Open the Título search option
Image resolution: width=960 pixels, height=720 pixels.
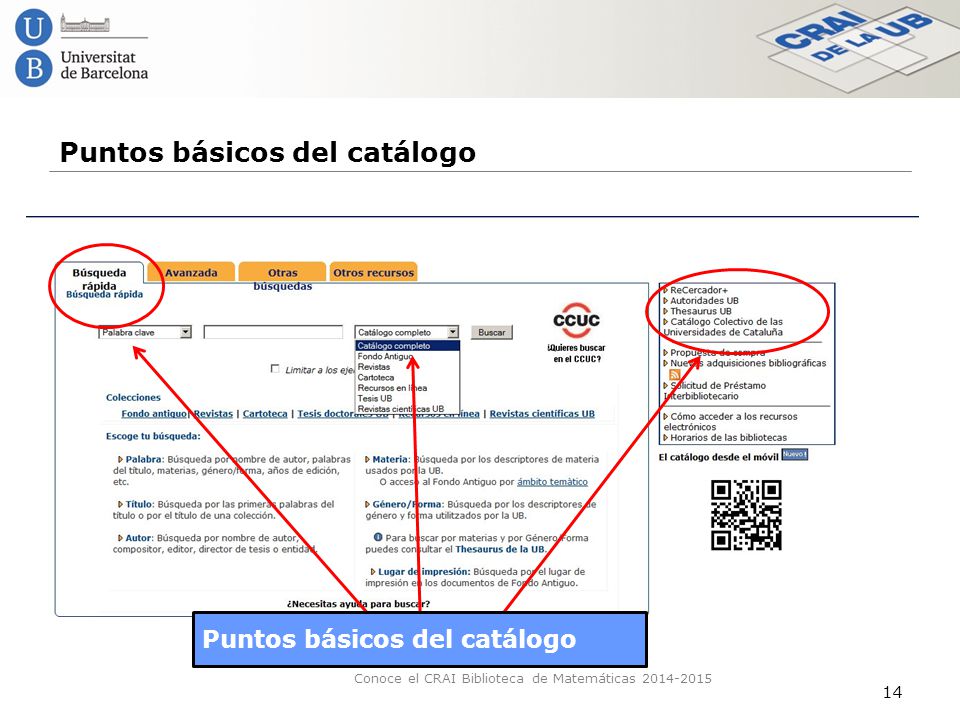click(139, 504)
